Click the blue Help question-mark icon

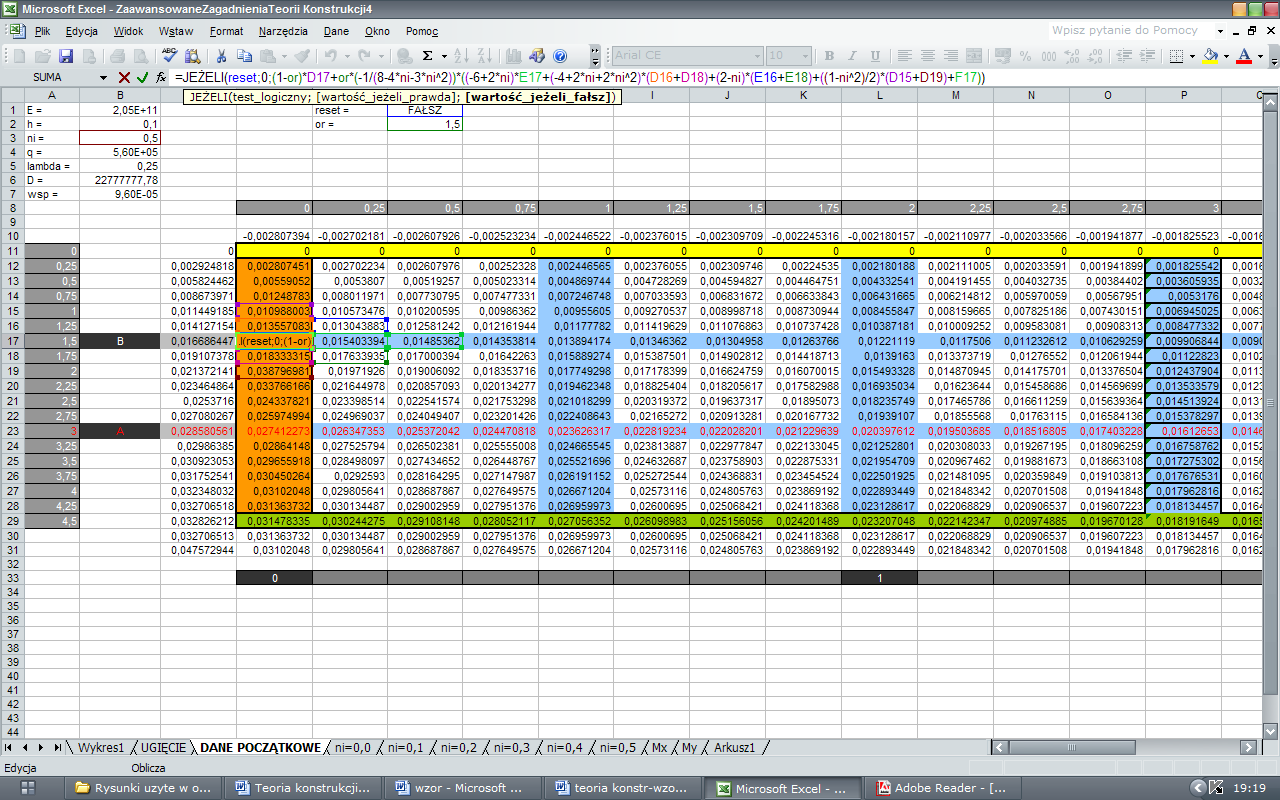point(560,56)
